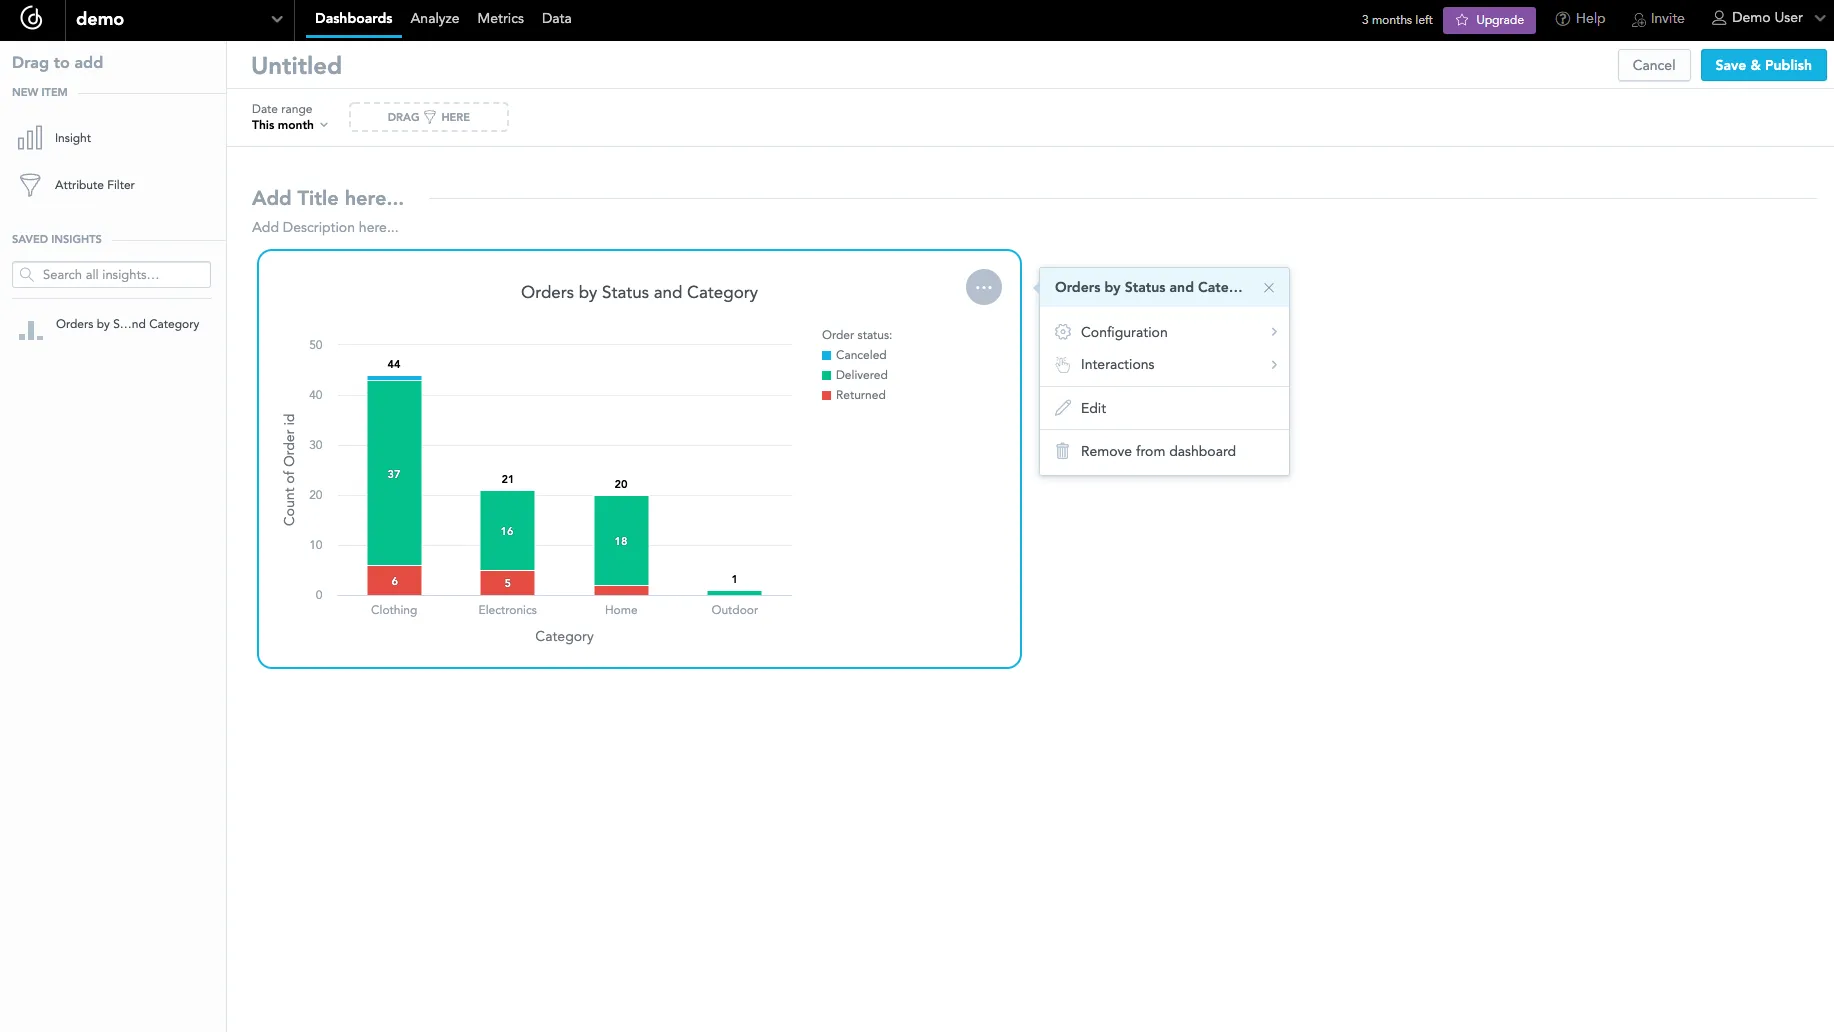Click the trash icon next to Remove from dashboard
The height and width of the screenshot is (1032, 1834).
pos(1062,451)
